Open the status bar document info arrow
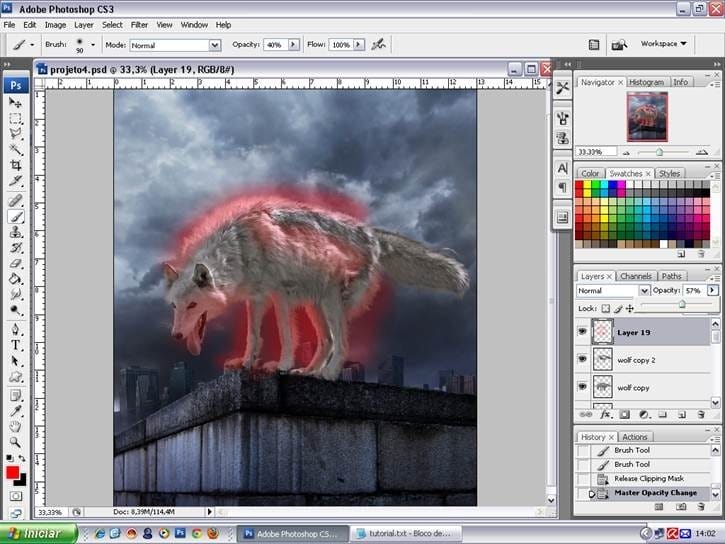This screenshot has width=725, height=544. (x=209, y=512)
